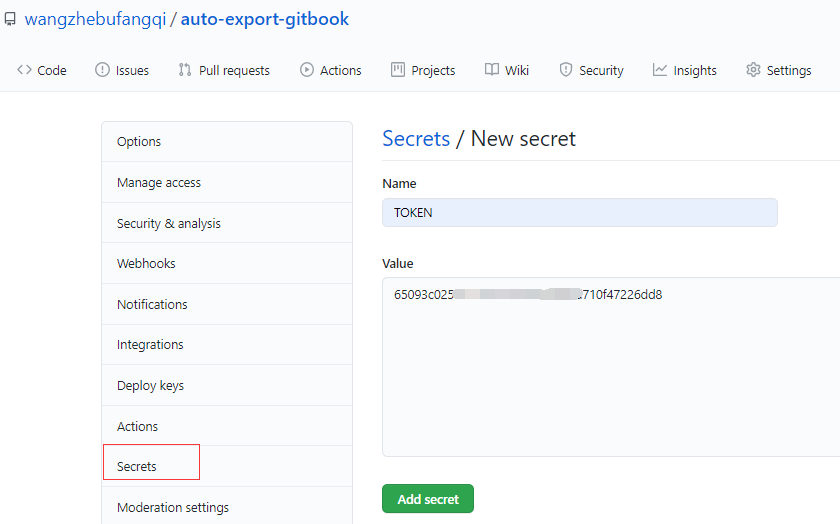Open the Insights tab
The height and width of the screenshot is (524, 840).
(685, 70)
